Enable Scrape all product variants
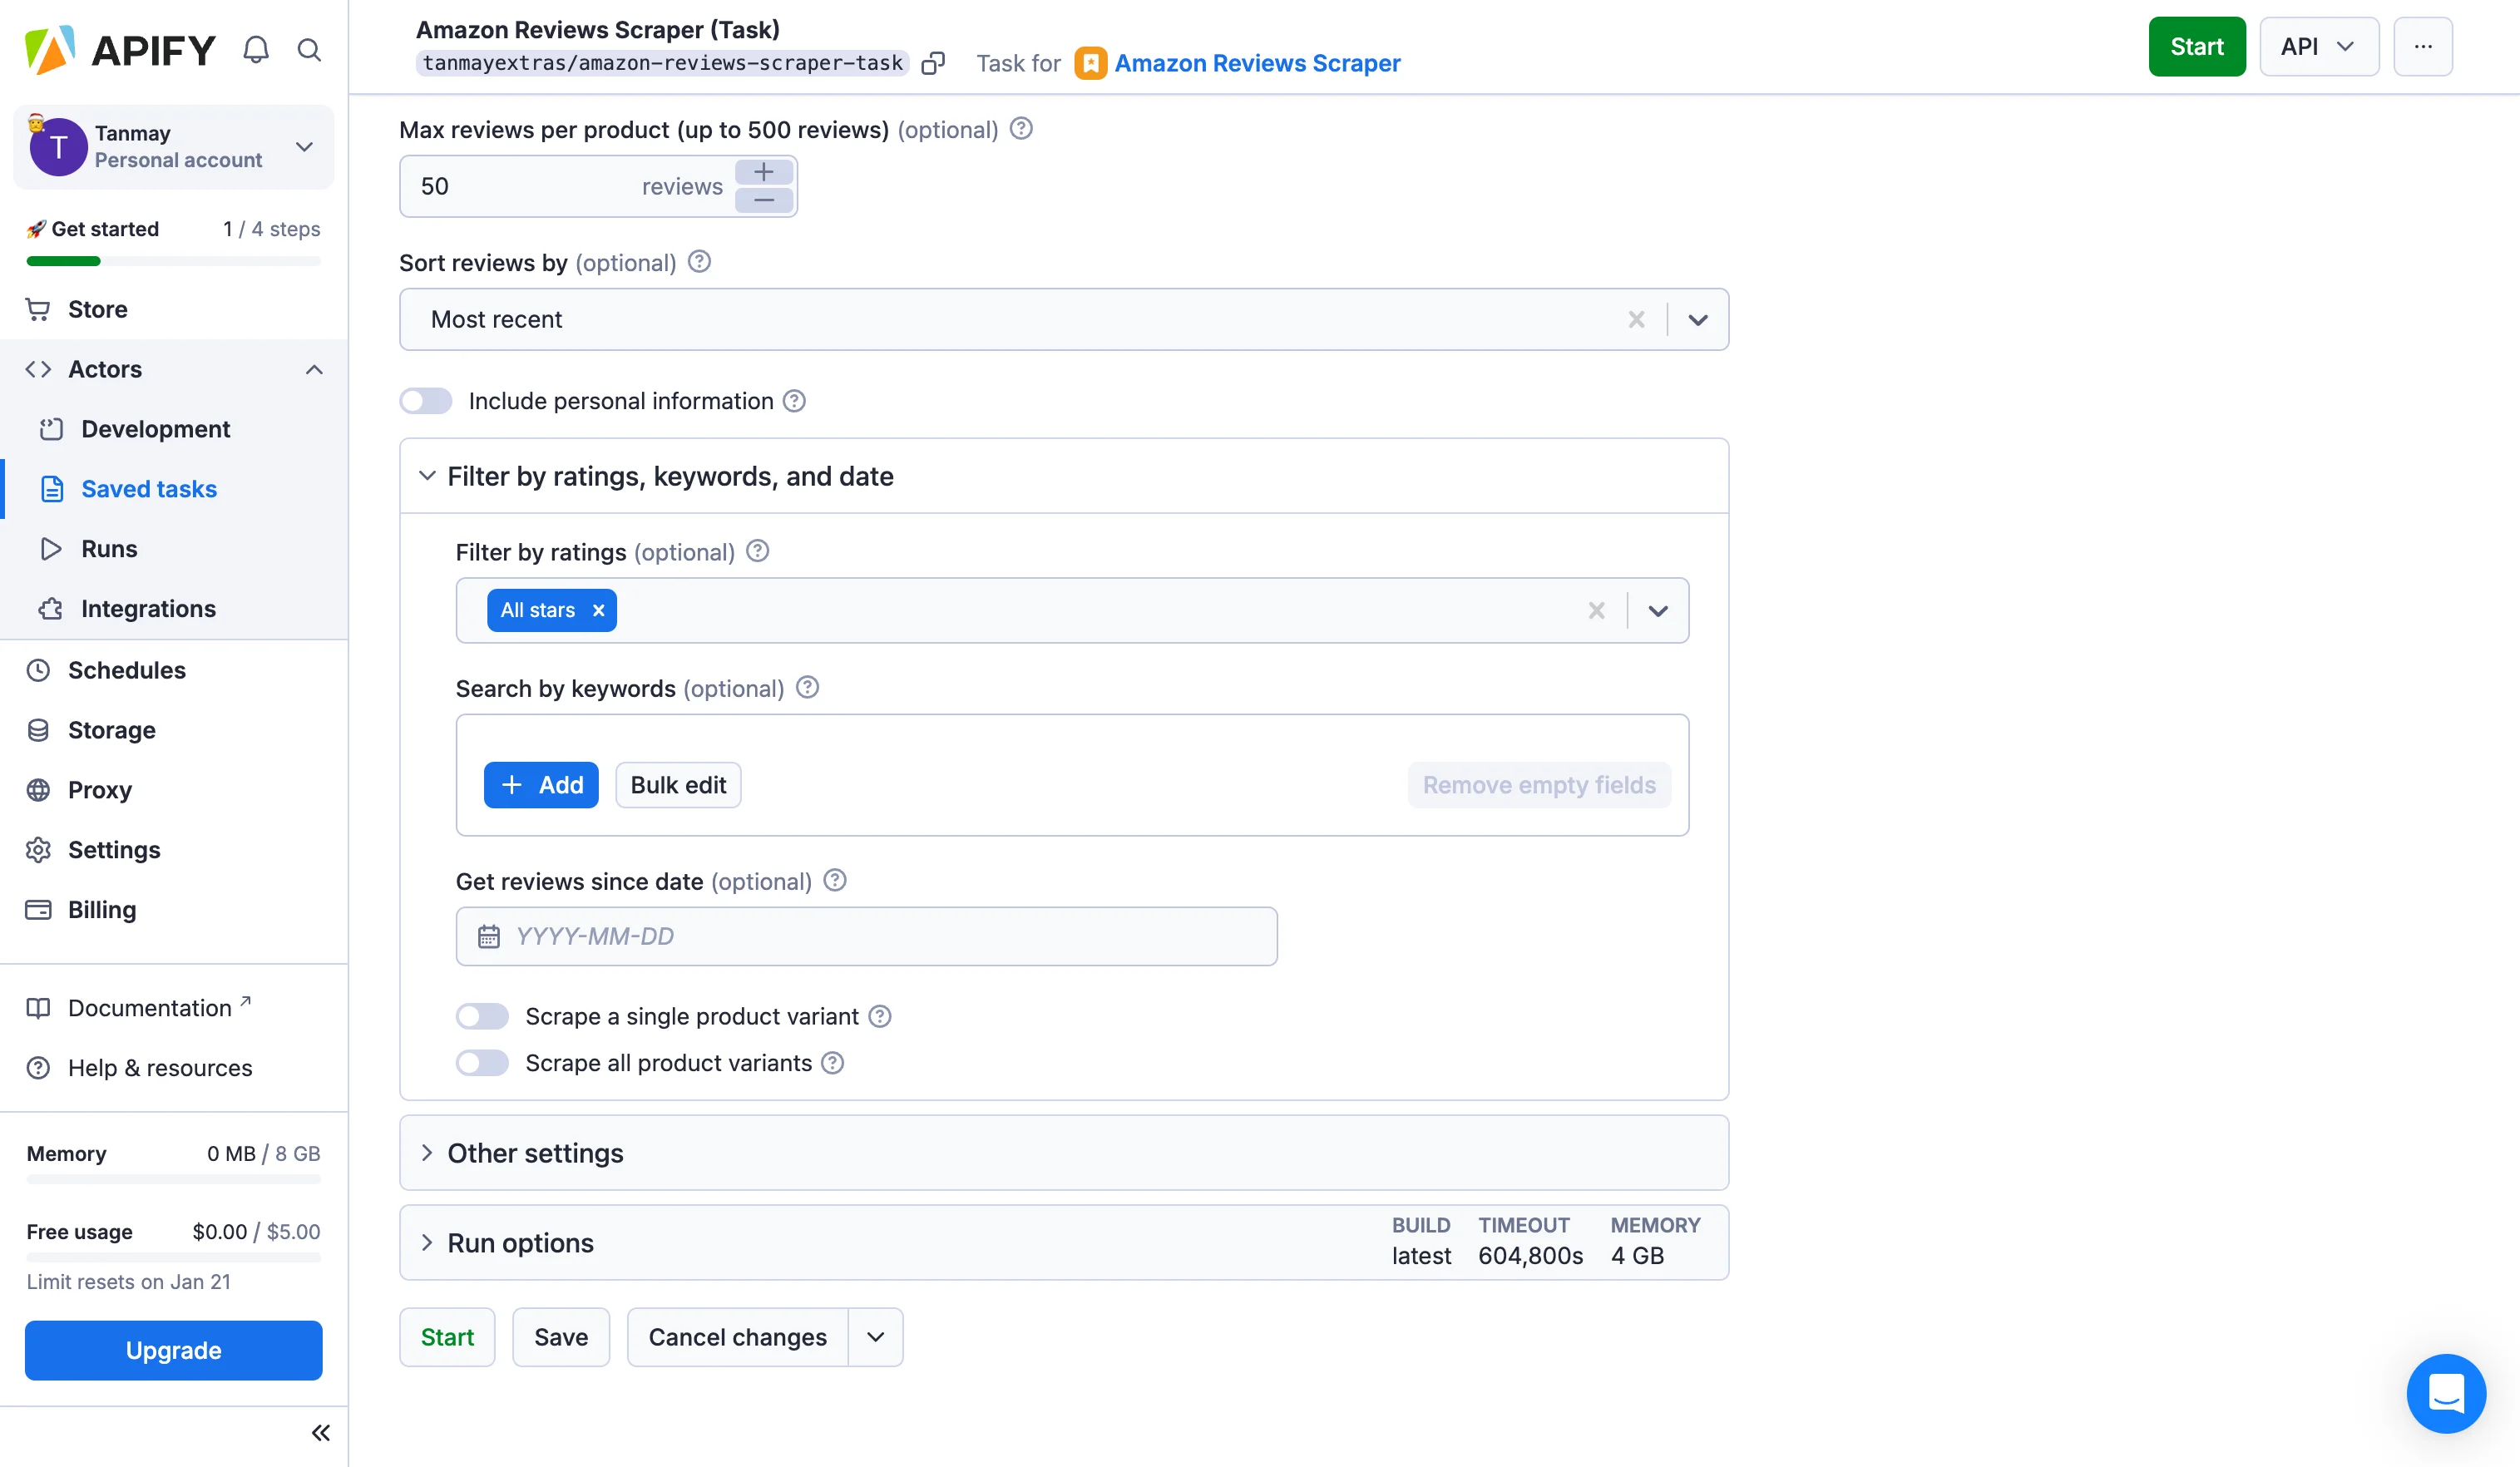Image resolution: width=2520 pixels, height=1467 pixels. 482,1063
